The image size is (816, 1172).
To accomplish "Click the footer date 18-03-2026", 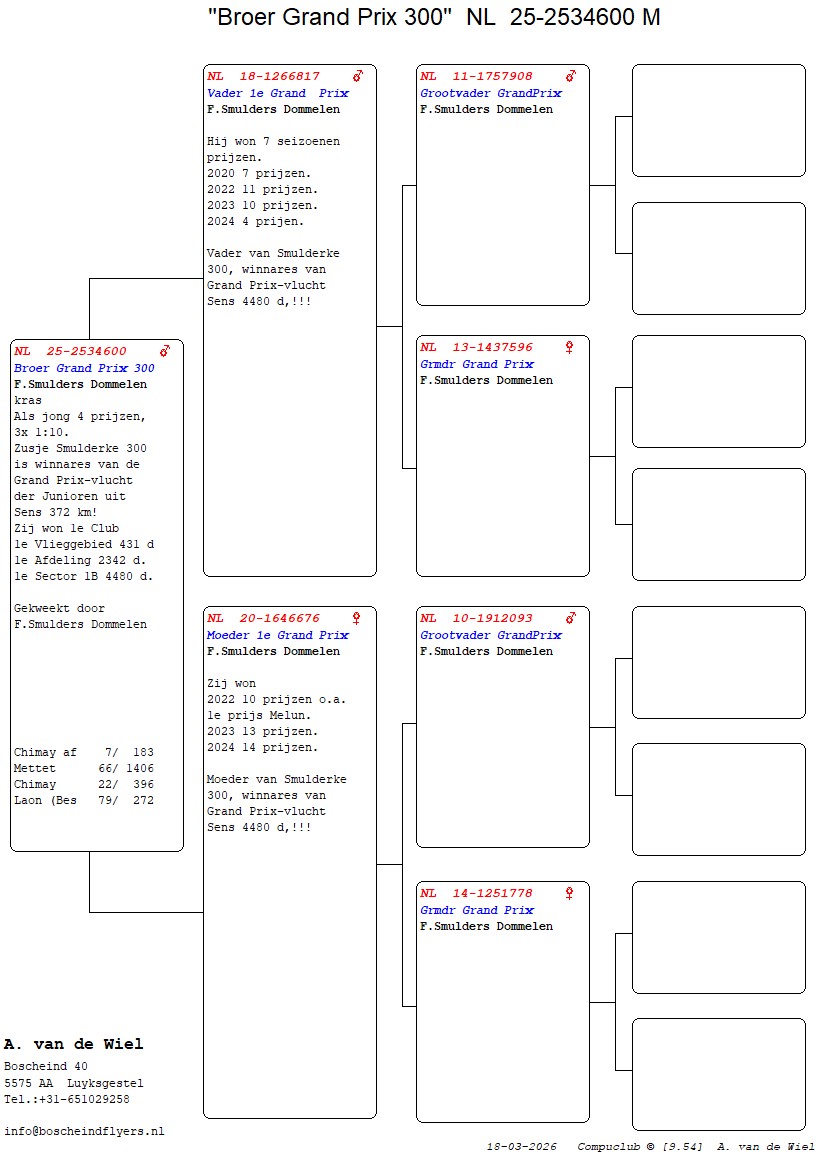I will 521,1146.
